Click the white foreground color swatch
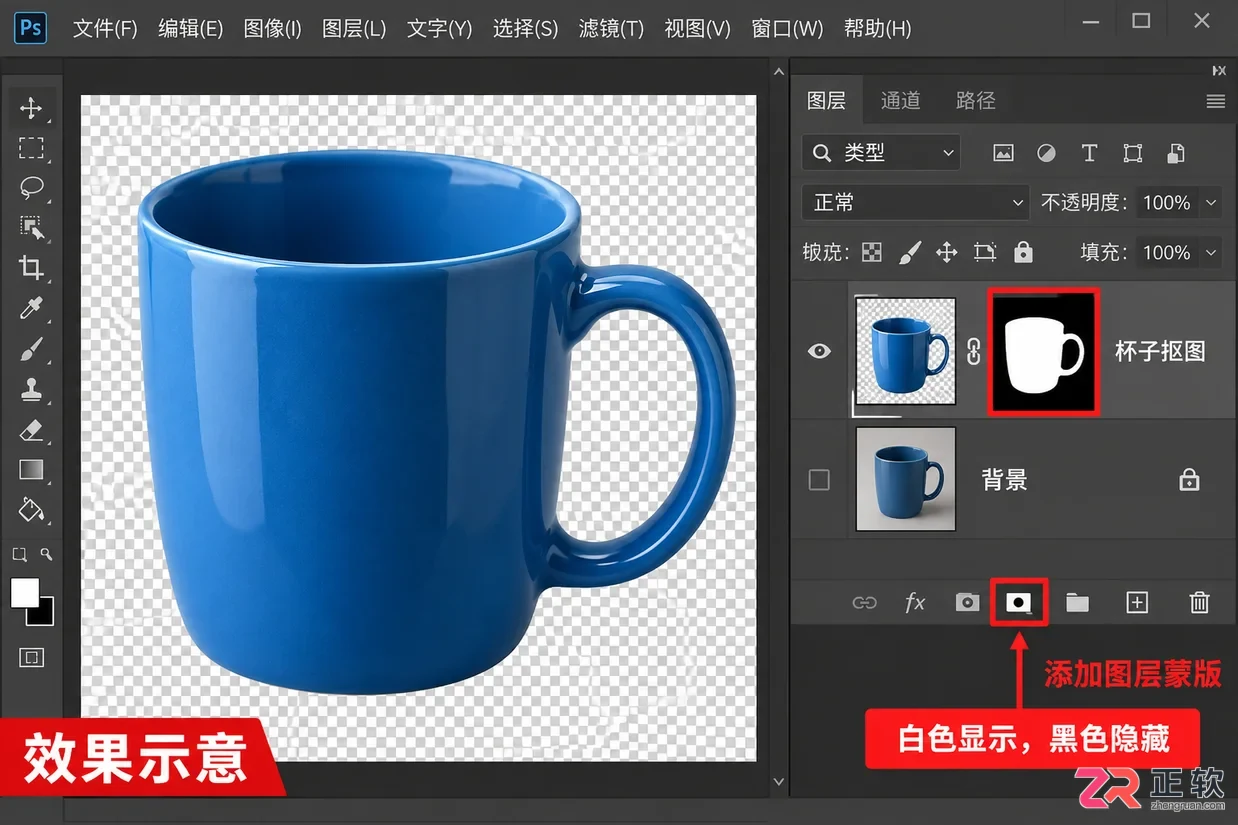This screenshot has width=1238, height=825. [24, 591]
